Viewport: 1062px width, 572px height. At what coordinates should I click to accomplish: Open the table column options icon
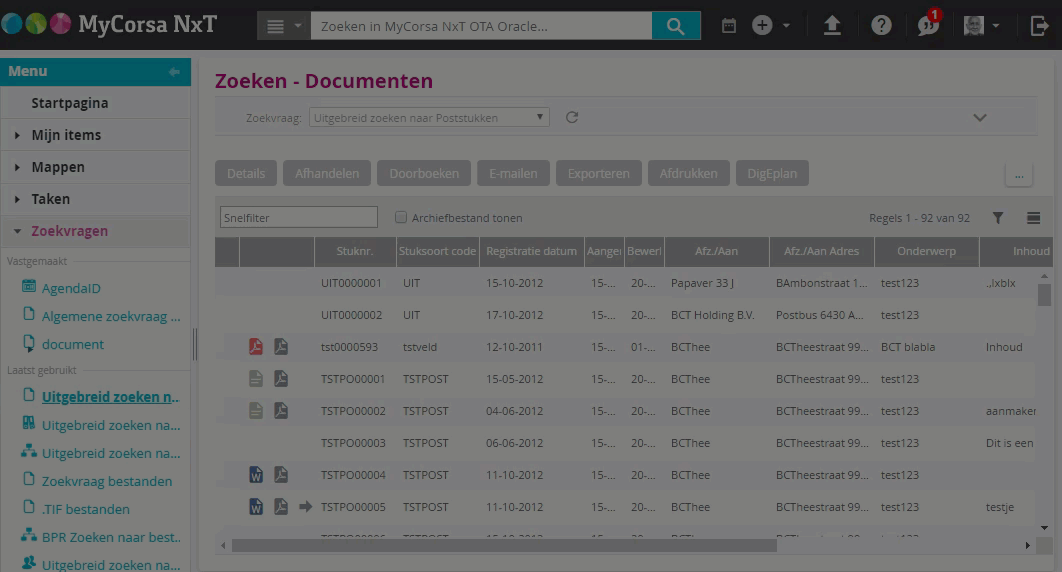[1033, 218]
